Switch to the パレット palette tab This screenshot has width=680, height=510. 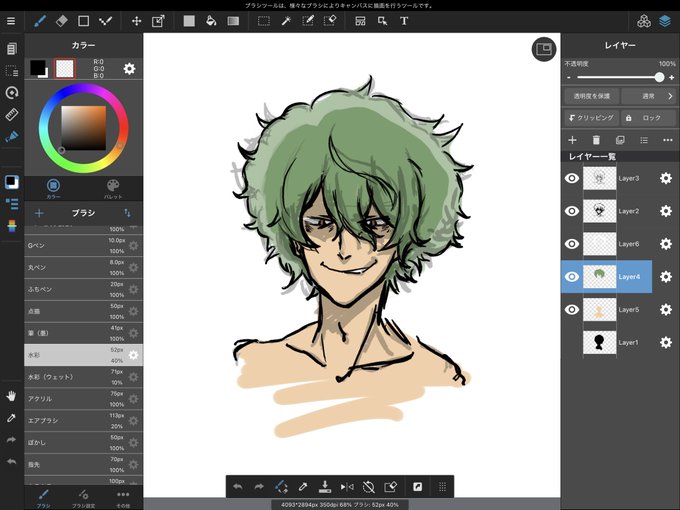tap(113, 189)
